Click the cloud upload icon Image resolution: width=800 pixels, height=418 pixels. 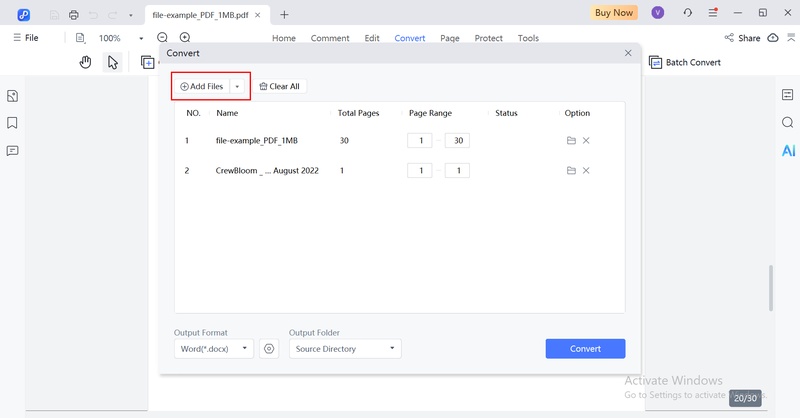point(773,38)
